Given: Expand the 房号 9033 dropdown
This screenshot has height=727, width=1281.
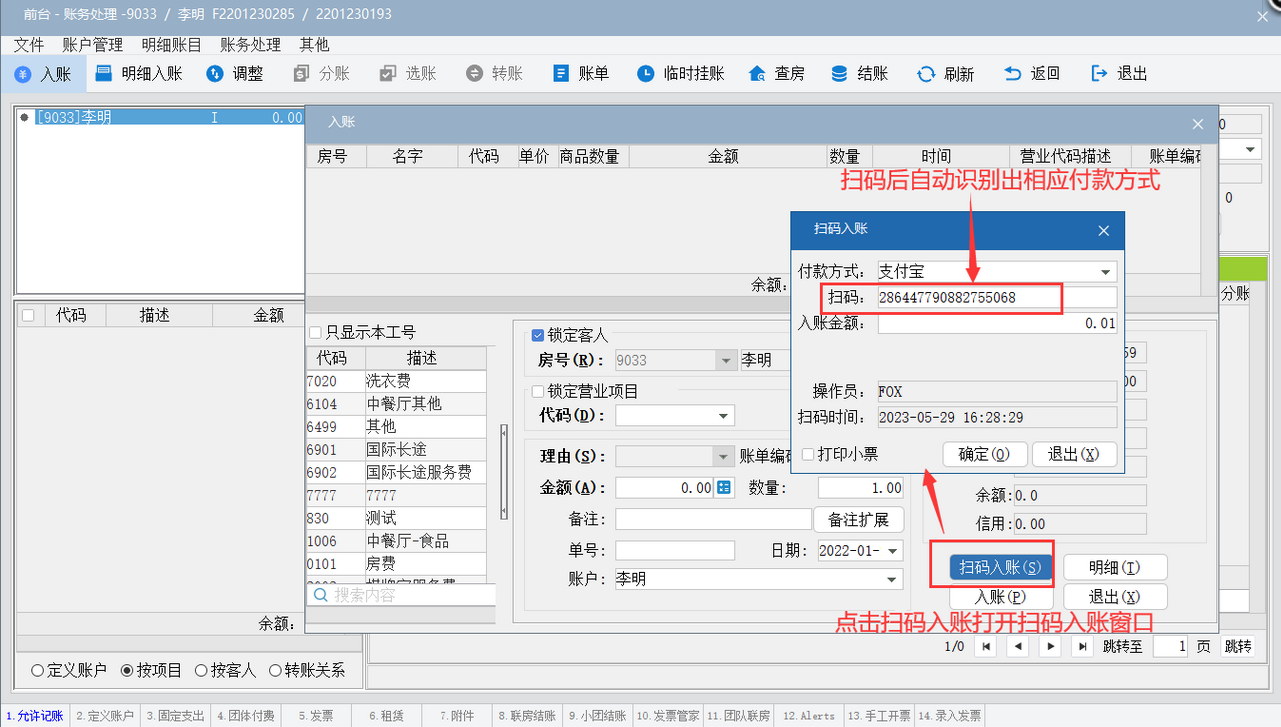Looking at the screenshot, I should [x=725, y=360].
